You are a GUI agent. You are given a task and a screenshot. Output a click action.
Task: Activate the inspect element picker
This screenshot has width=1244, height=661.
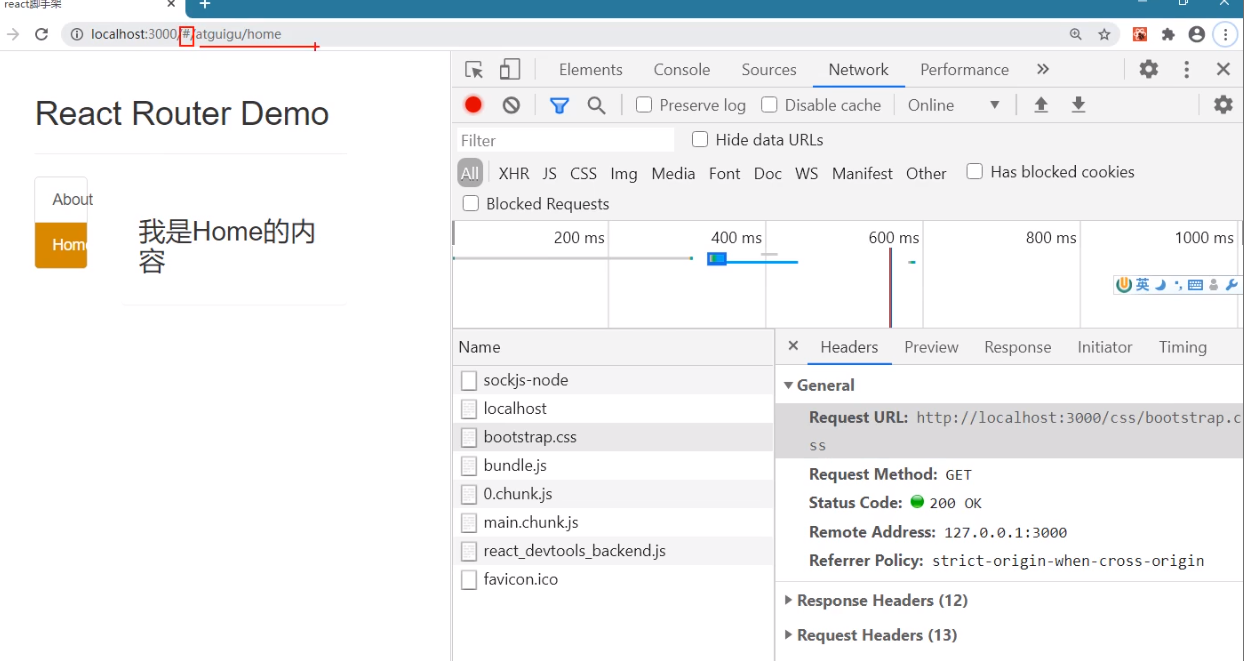tap(474, 69)
